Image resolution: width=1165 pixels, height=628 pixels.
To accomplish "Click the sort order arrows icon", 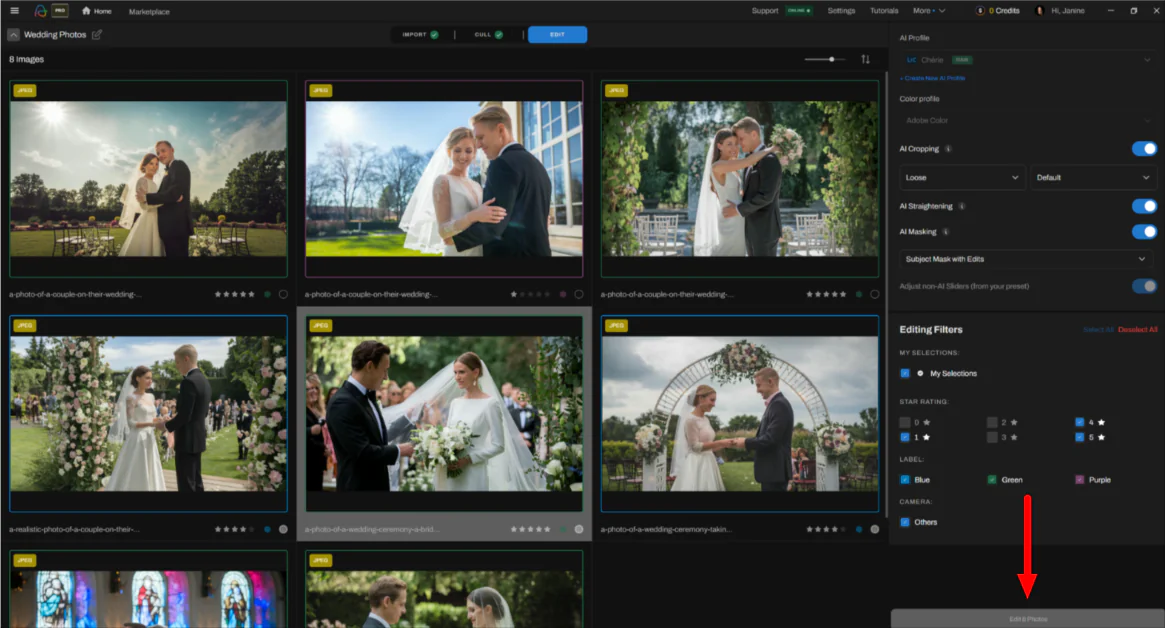I will [x=866, y=59].
